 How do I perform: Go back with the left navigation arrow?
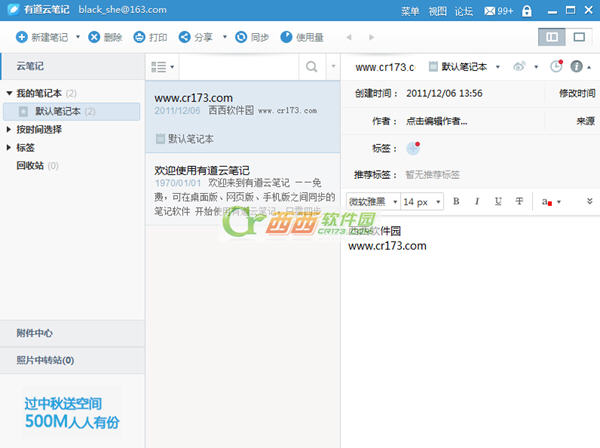(x=349, y=37)
